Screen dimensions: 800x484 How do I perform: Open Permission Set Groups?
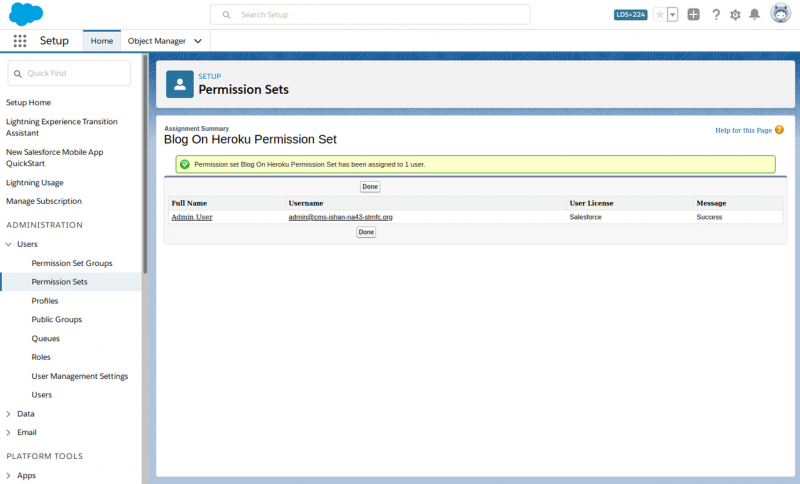pos(72,263)
